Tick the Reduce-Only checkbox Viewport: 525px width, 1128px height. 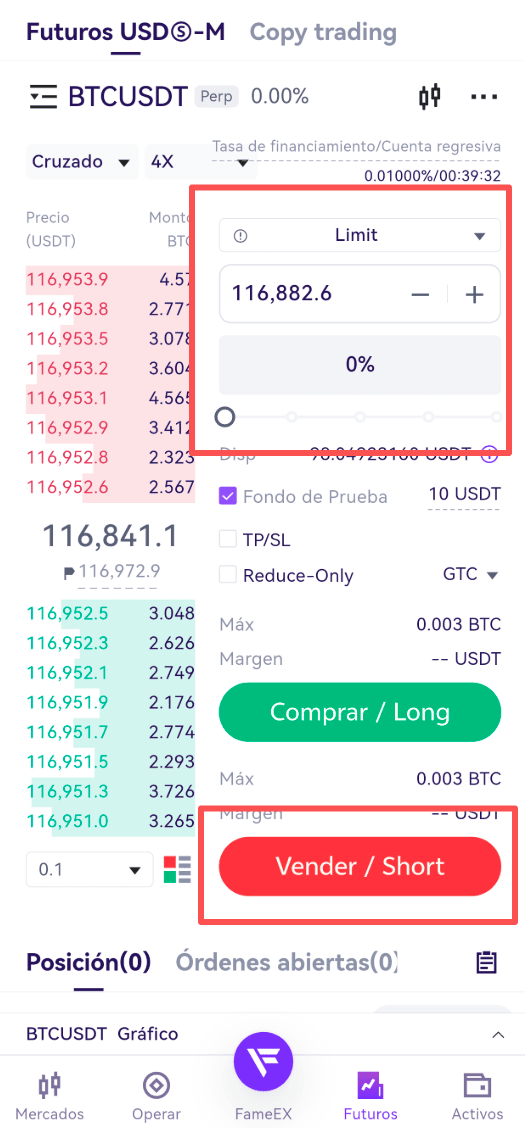(228, 575)
